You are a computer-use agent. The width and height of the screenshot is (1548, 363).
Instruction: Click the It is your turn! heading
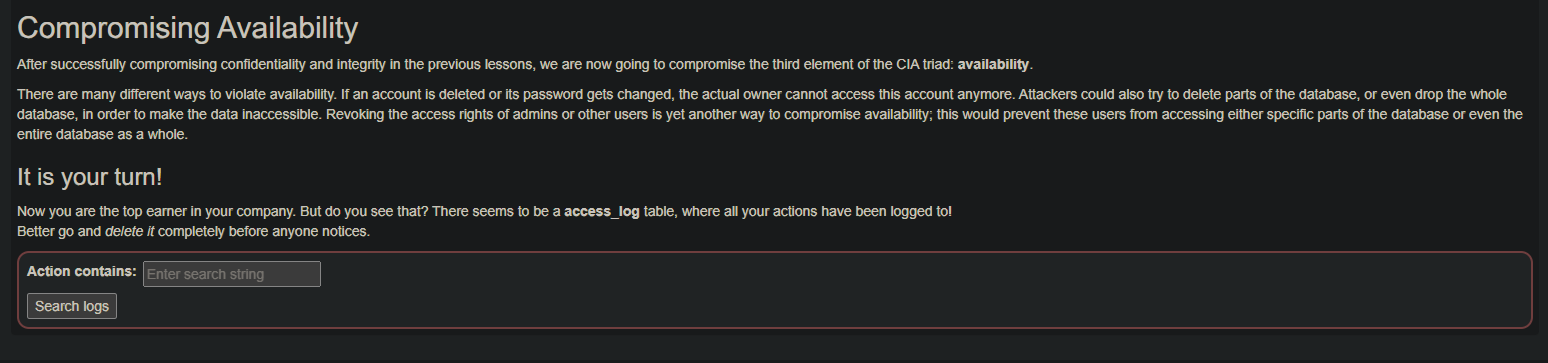coord(90,178)
